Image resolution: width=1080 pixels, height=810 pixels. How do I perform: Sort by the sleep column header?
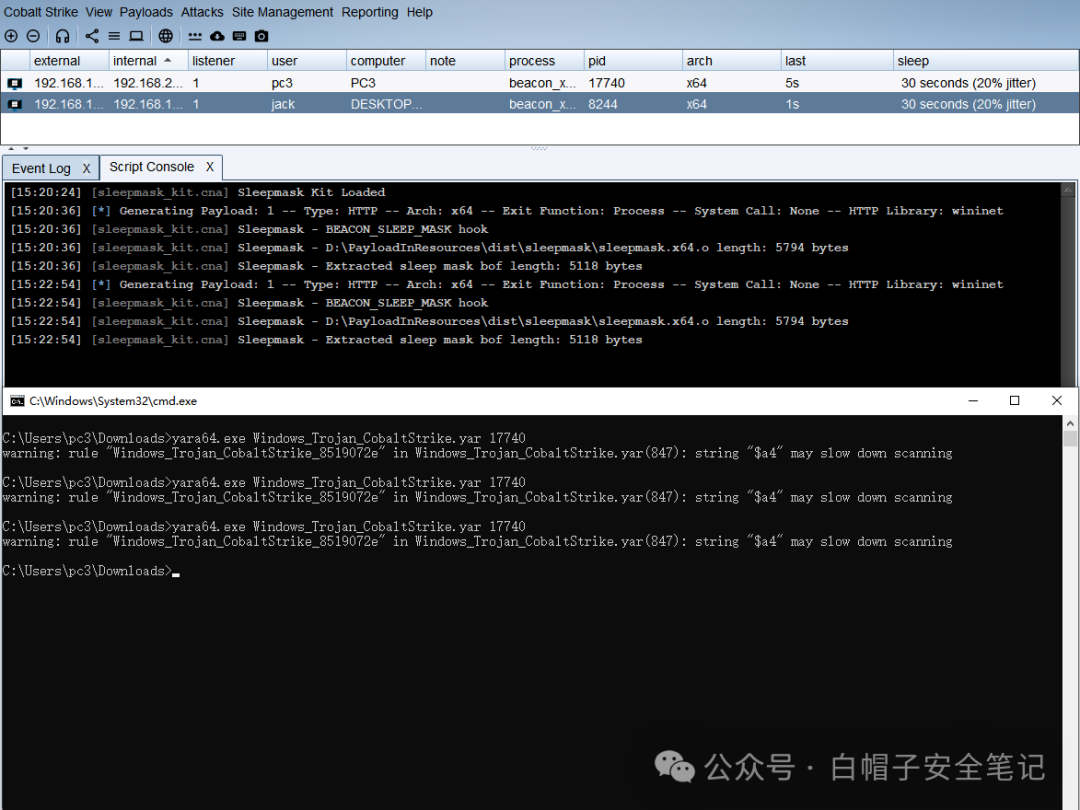(x=986, y=61)
